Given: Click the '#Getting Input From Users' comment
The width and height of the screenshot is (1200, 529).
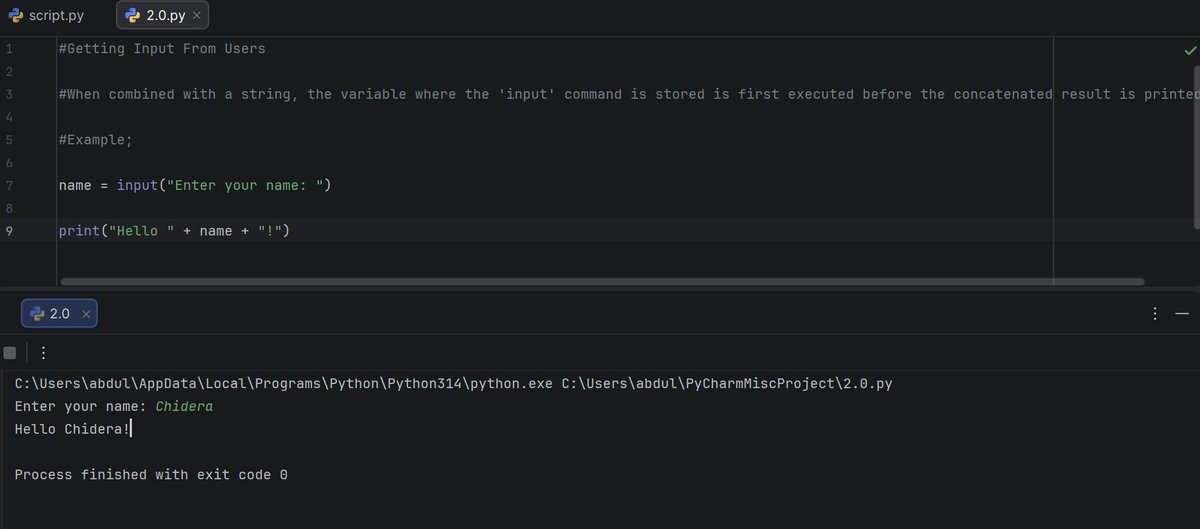Looking at the screenshot, I should coord(162,48).
